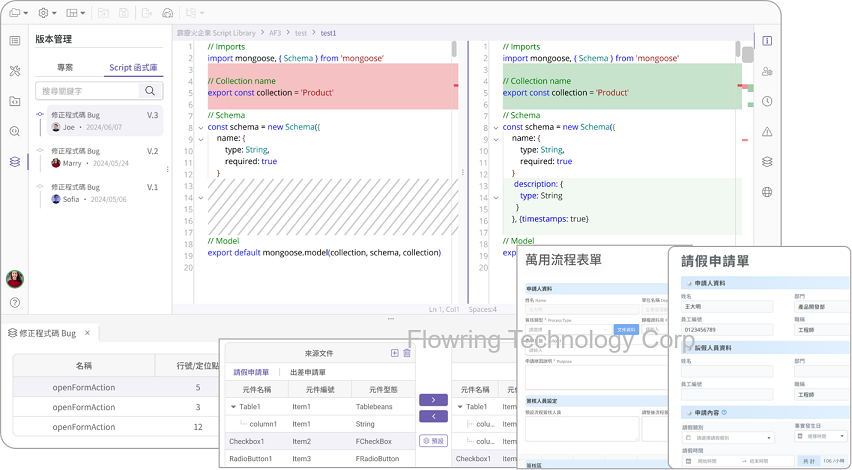852x470 pixels.
Task: Click the history clock icon on right sidebar
Action: coord(767,101)
